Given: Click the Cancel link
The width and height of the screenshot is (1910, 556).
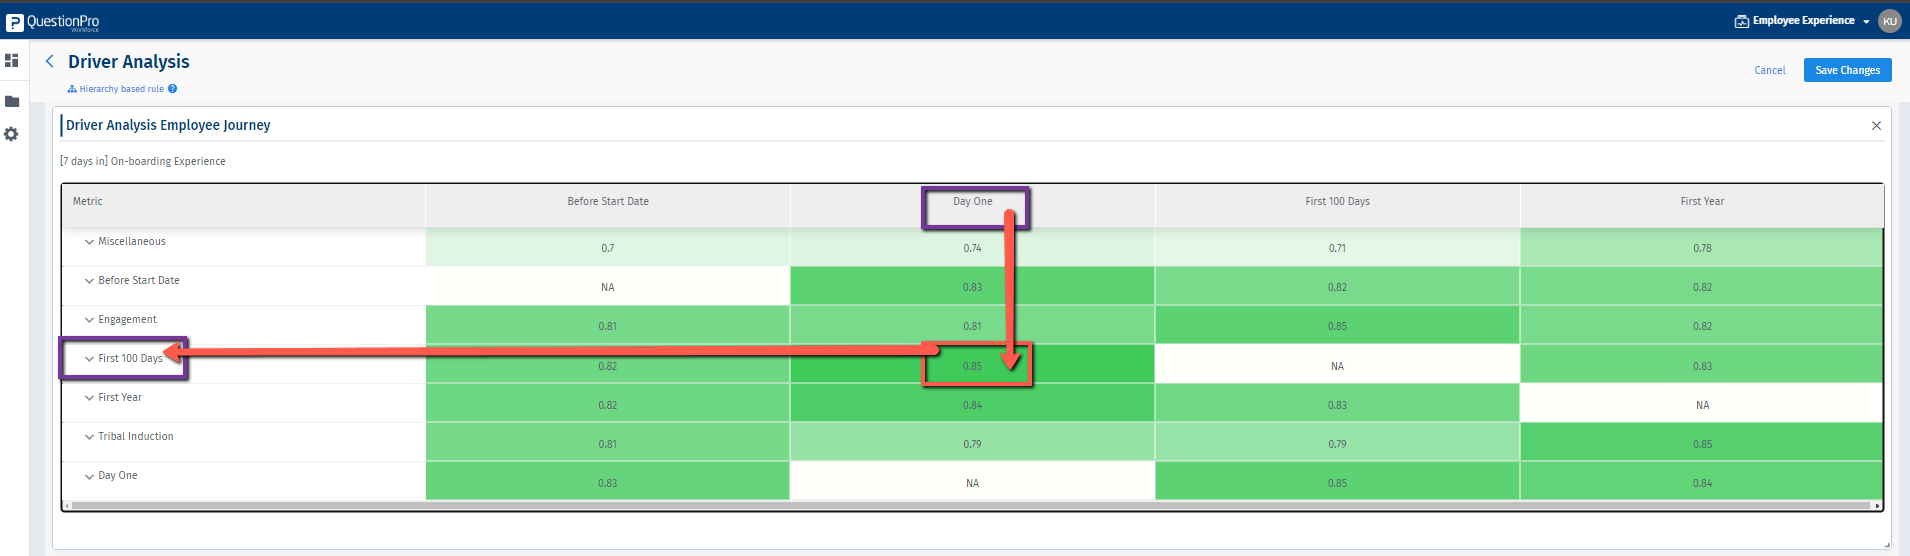Looking at the screenshot, I should tap(1769, 70).
